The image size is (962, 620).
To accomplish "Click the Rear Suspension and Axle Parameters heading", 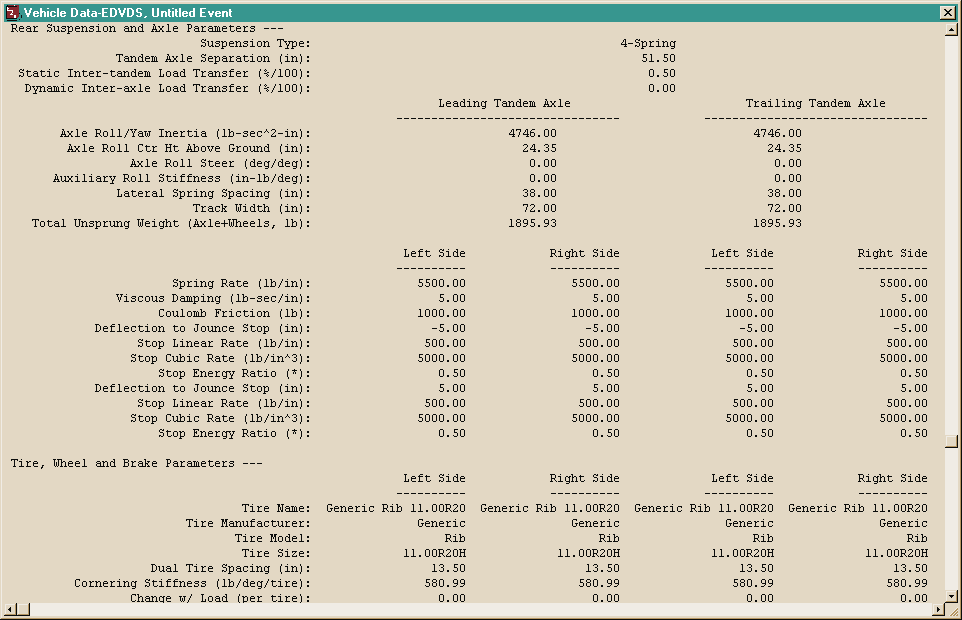I will 147,28.
